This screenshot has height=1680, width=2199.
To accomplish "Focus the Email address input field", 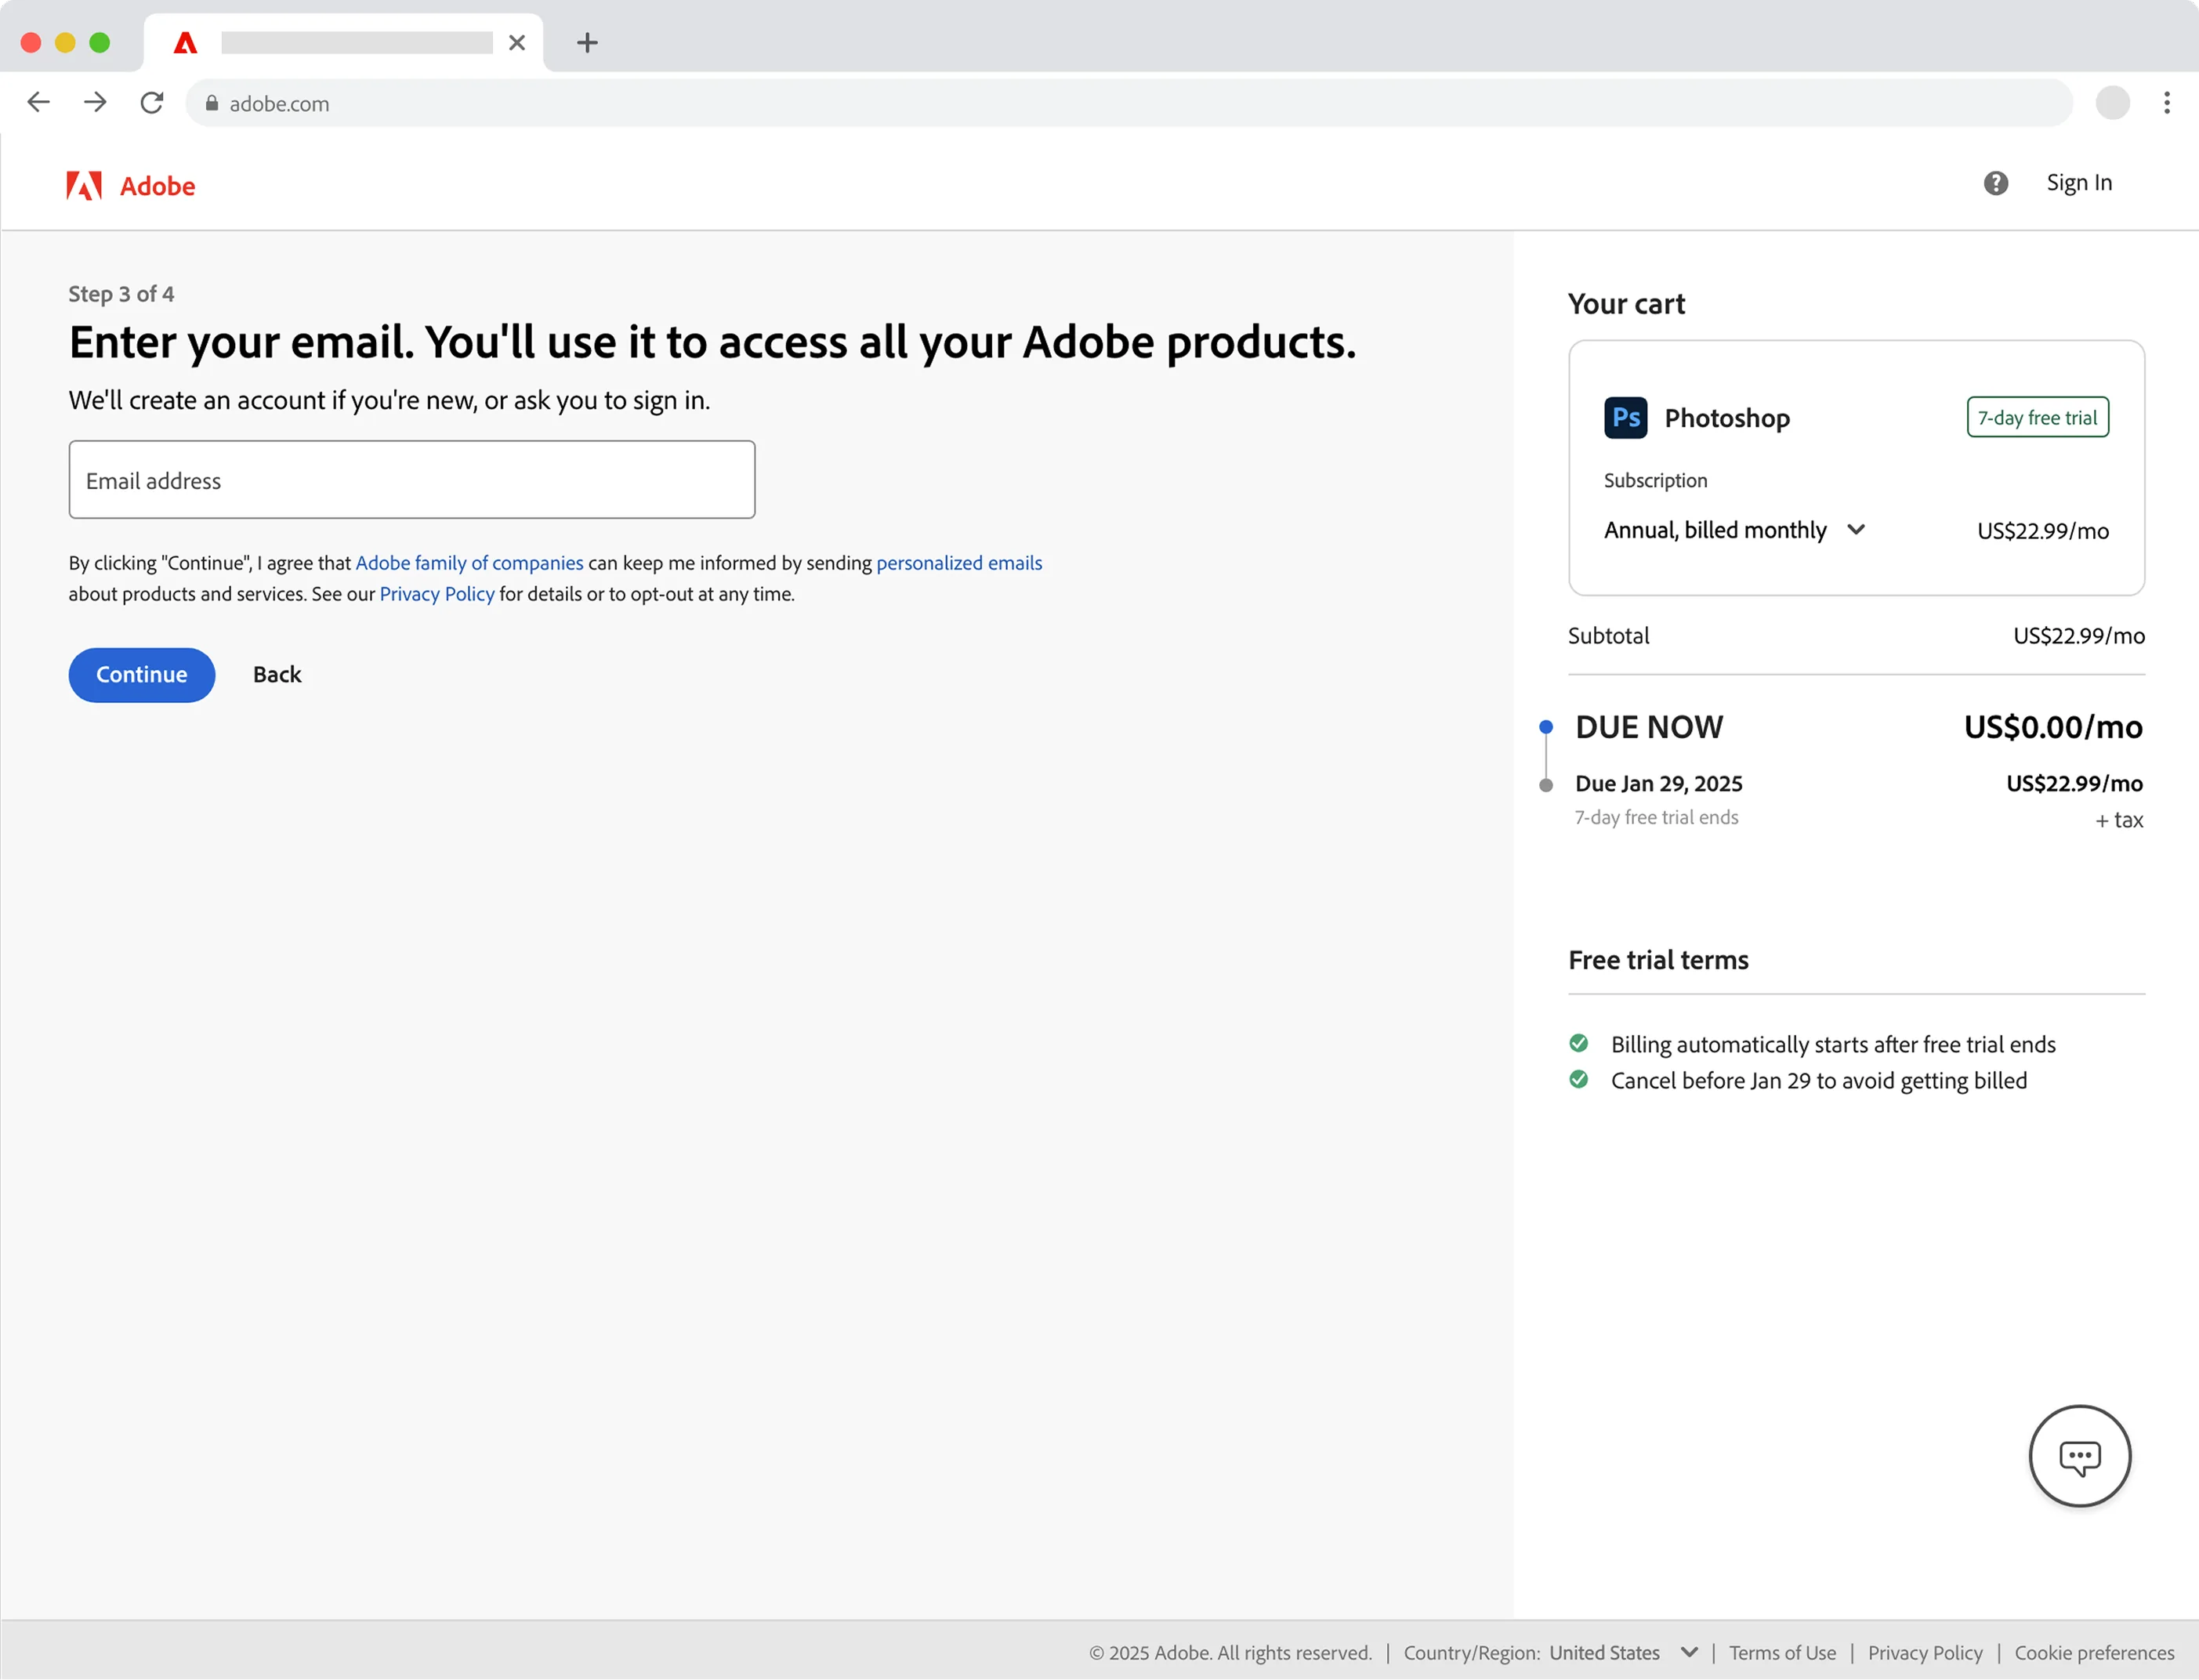I will click(412, 480).
